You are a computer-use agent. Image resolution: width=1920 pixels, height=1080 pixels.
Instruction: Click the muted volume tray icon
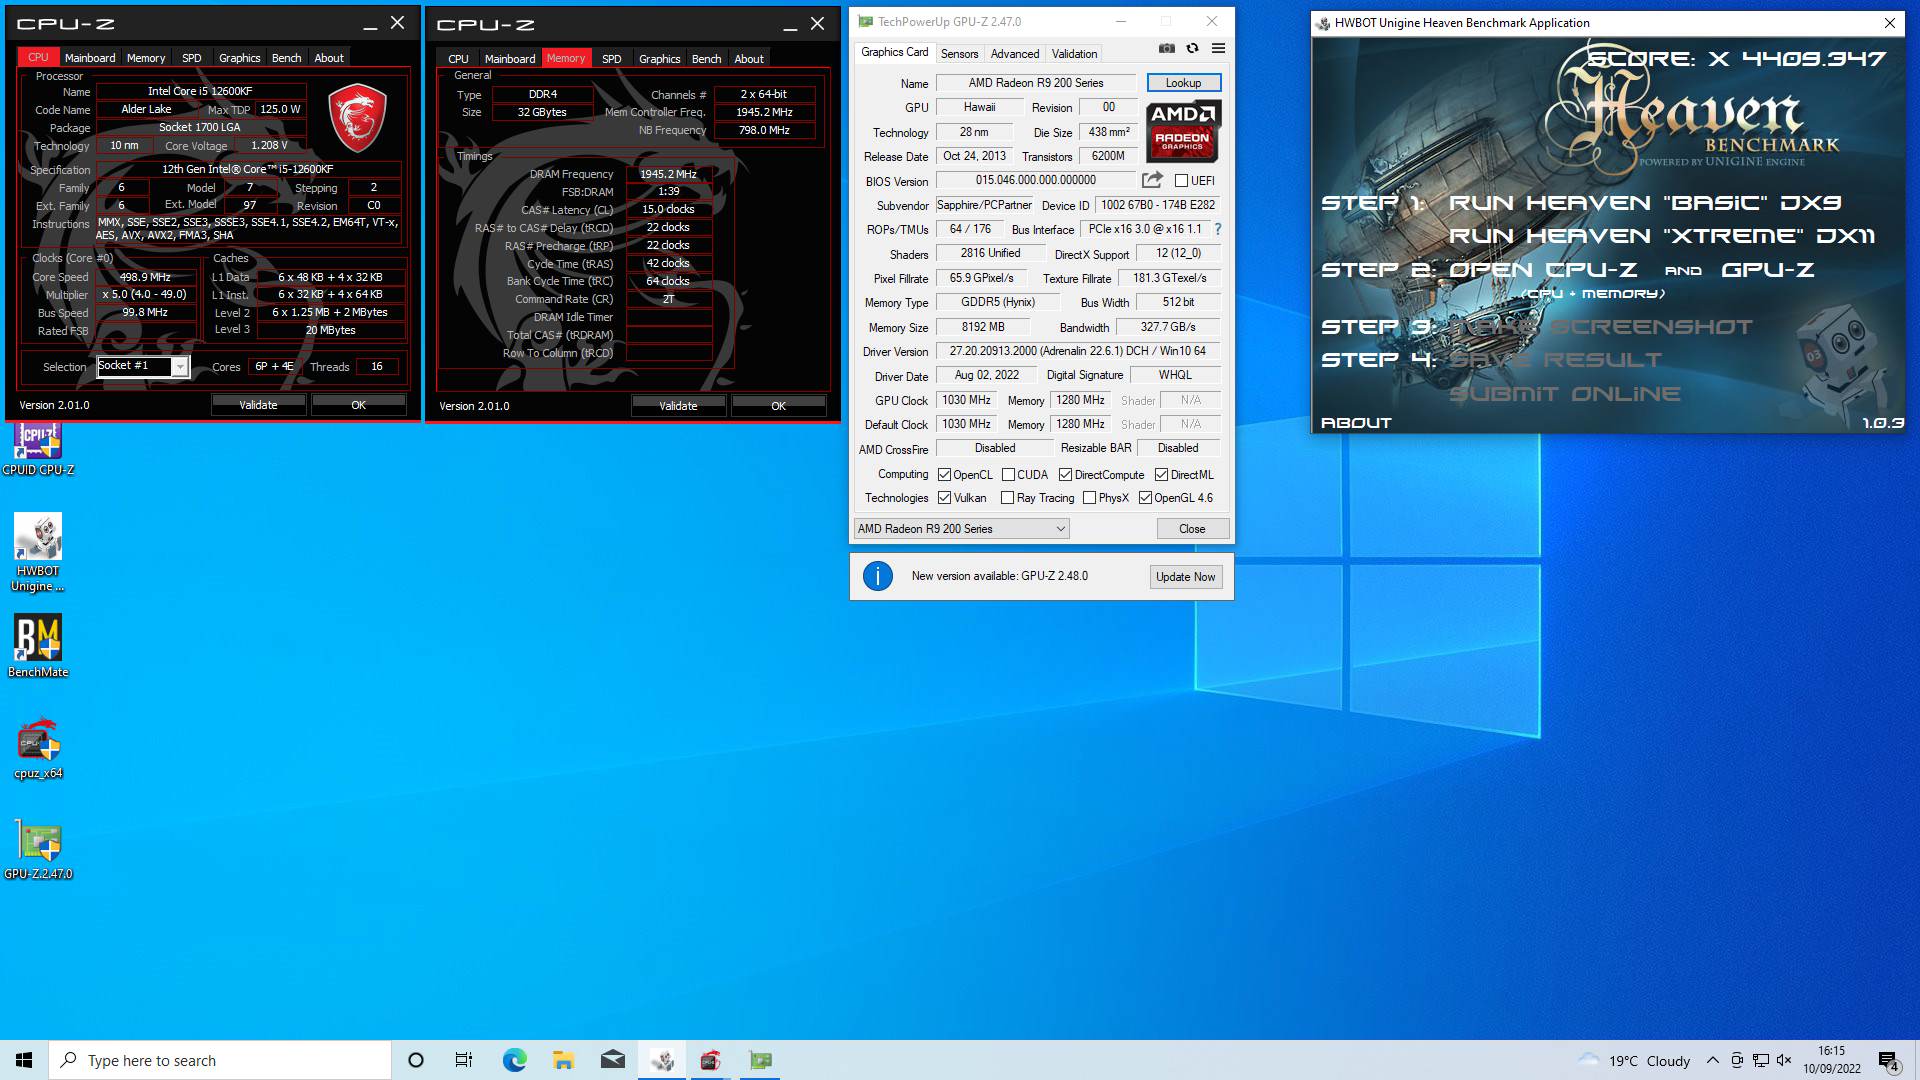point(1784,1060)
